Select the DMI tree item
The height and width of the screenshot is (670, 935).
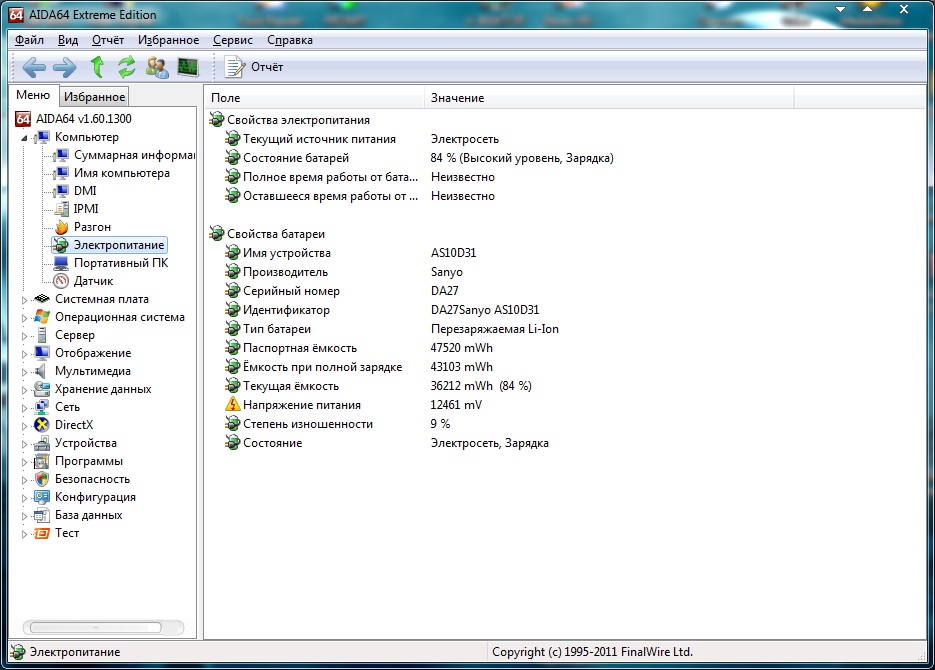coord(85,191)
